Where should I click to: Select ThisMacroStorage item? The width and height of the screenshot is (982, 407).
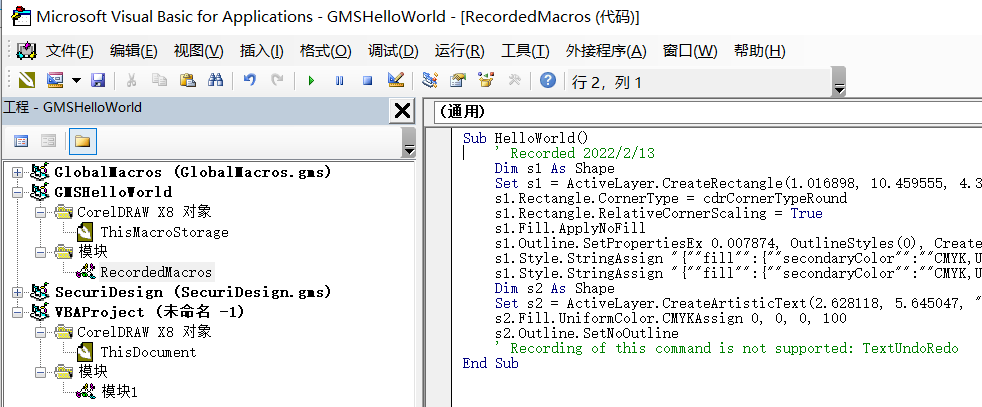pyautogui.click(x=165, y=232)
